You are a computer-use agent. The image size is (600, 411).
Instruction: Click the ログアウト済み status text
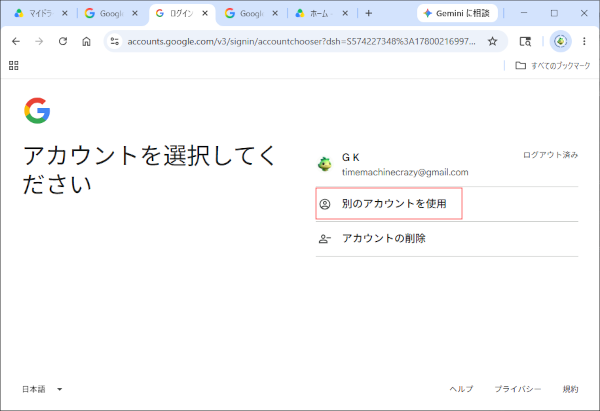550,155
